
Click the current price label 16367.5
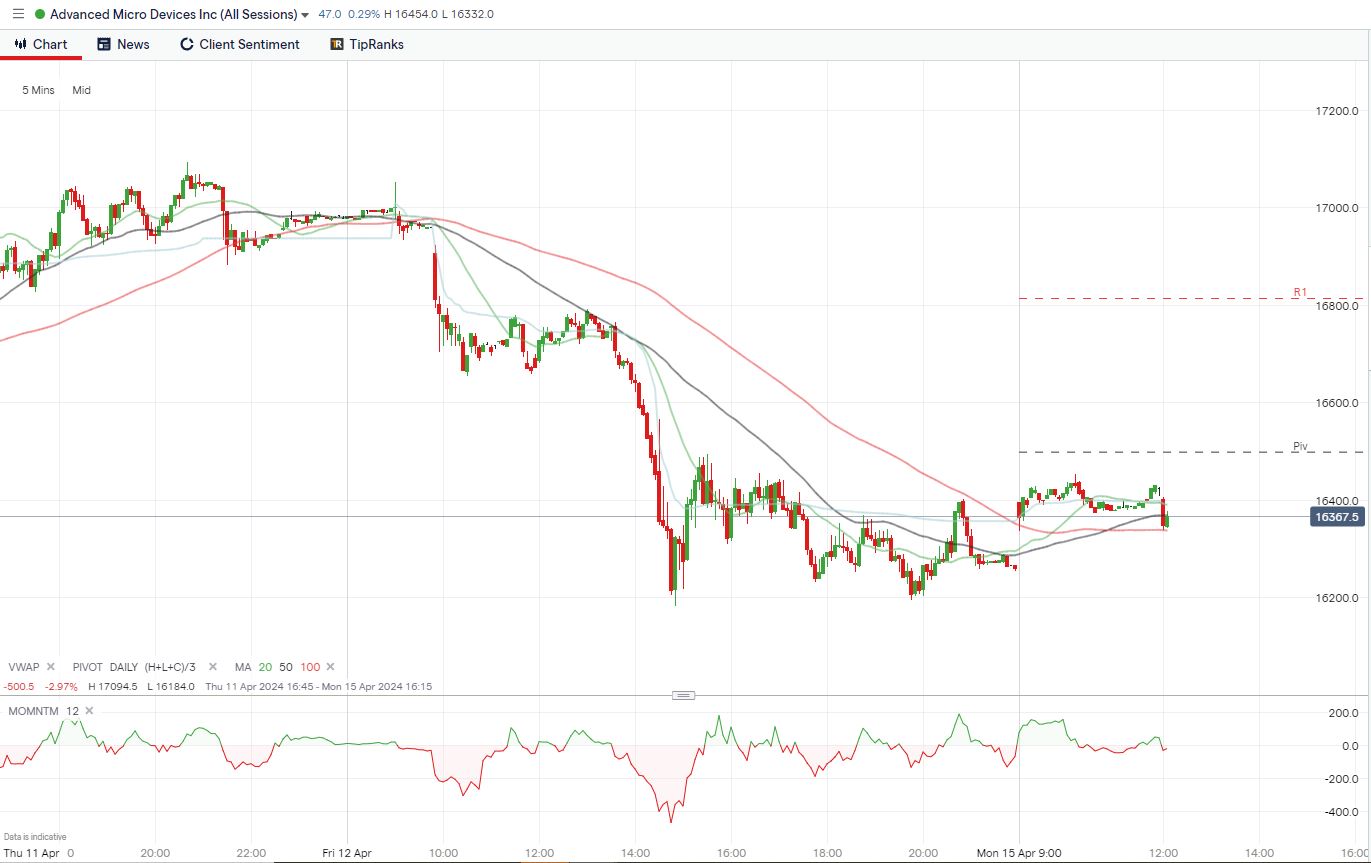click(x=1337, y=517)
